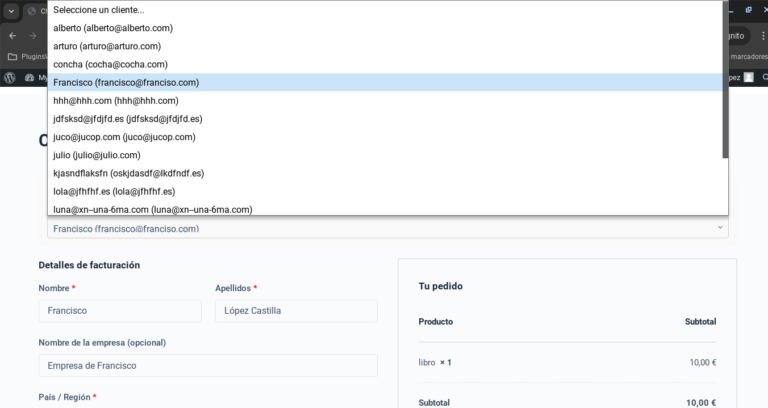Image resolution: width=768 pixels, height=408 pixels.
Task: Click the bold Subtotal amount '10,00 €'
Action: pos(701,403)
